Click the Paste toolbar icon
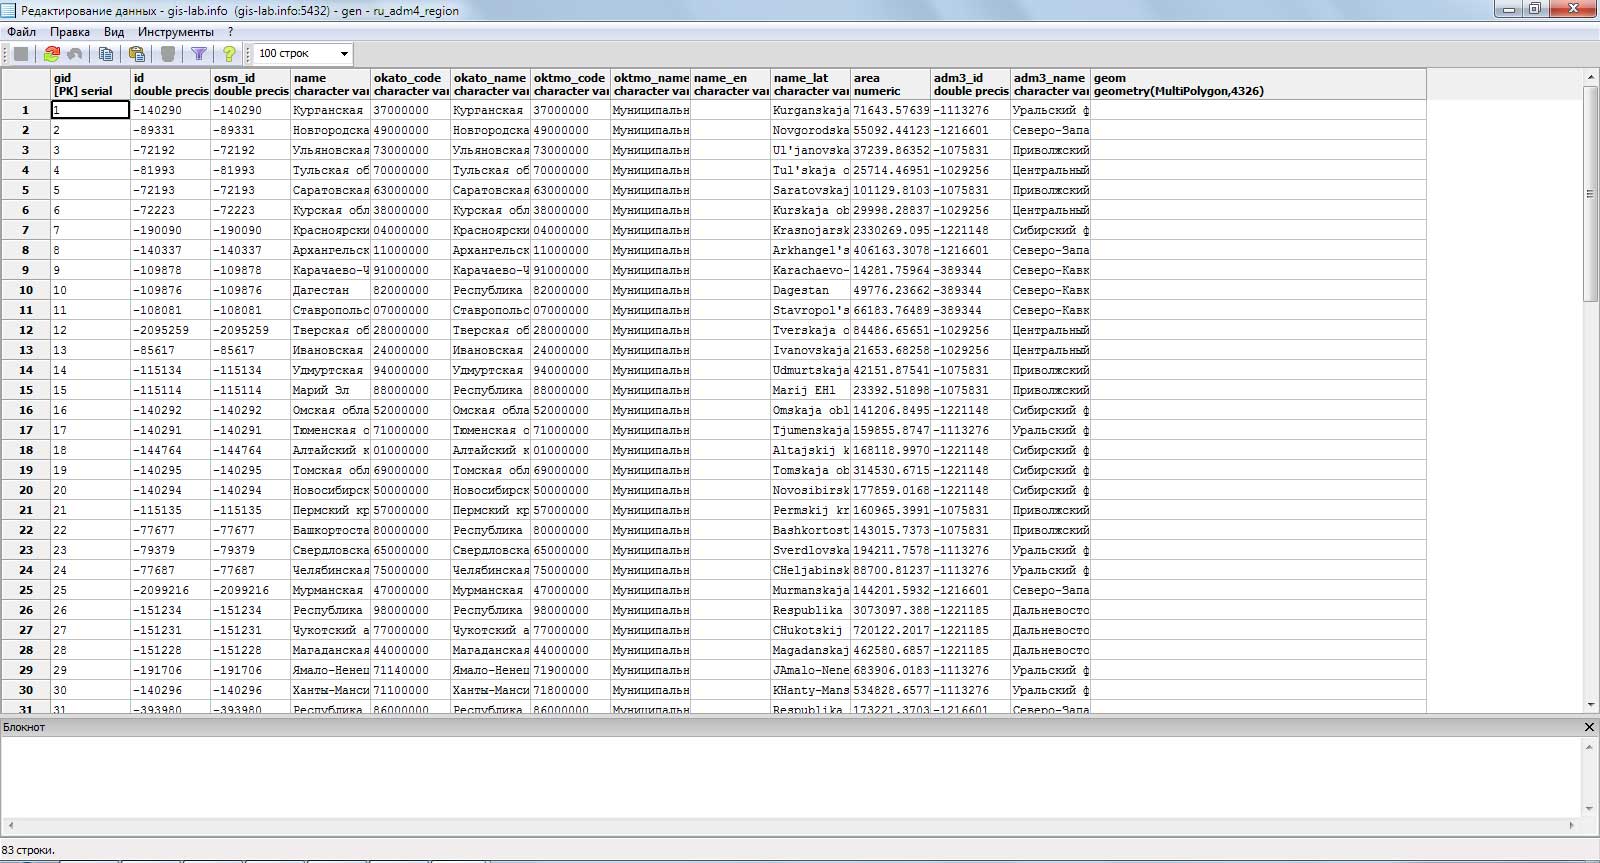Screen dimensions: 1600x863 (x=137, y=54)
